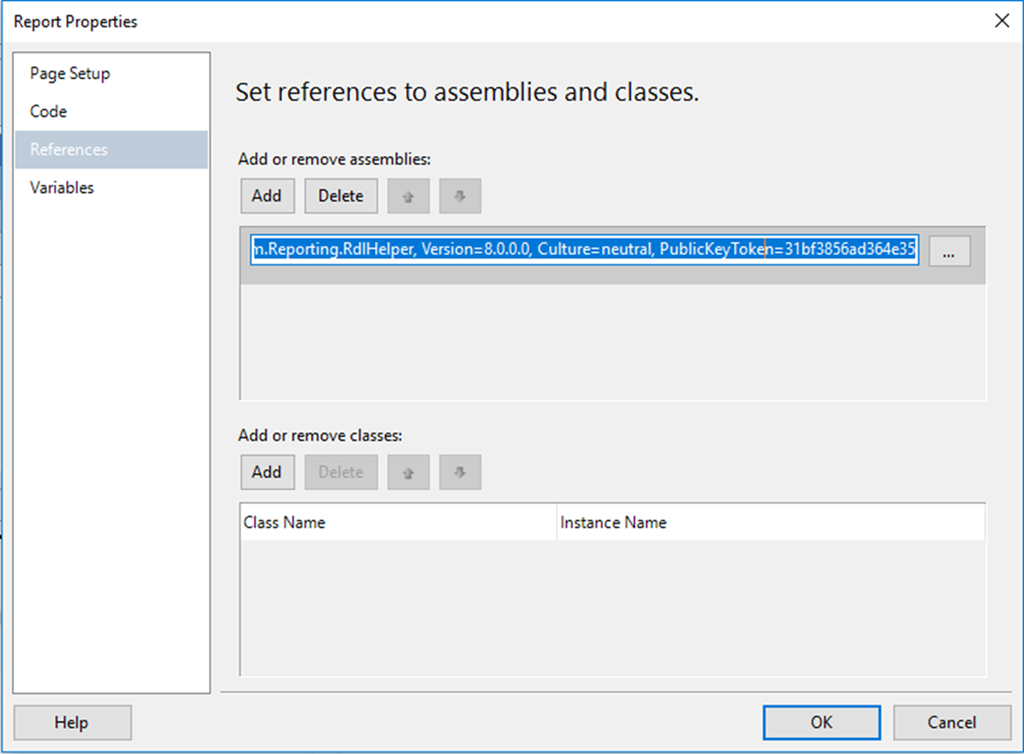
Task: Add a new assembly reference
Action: pos(267,196)
